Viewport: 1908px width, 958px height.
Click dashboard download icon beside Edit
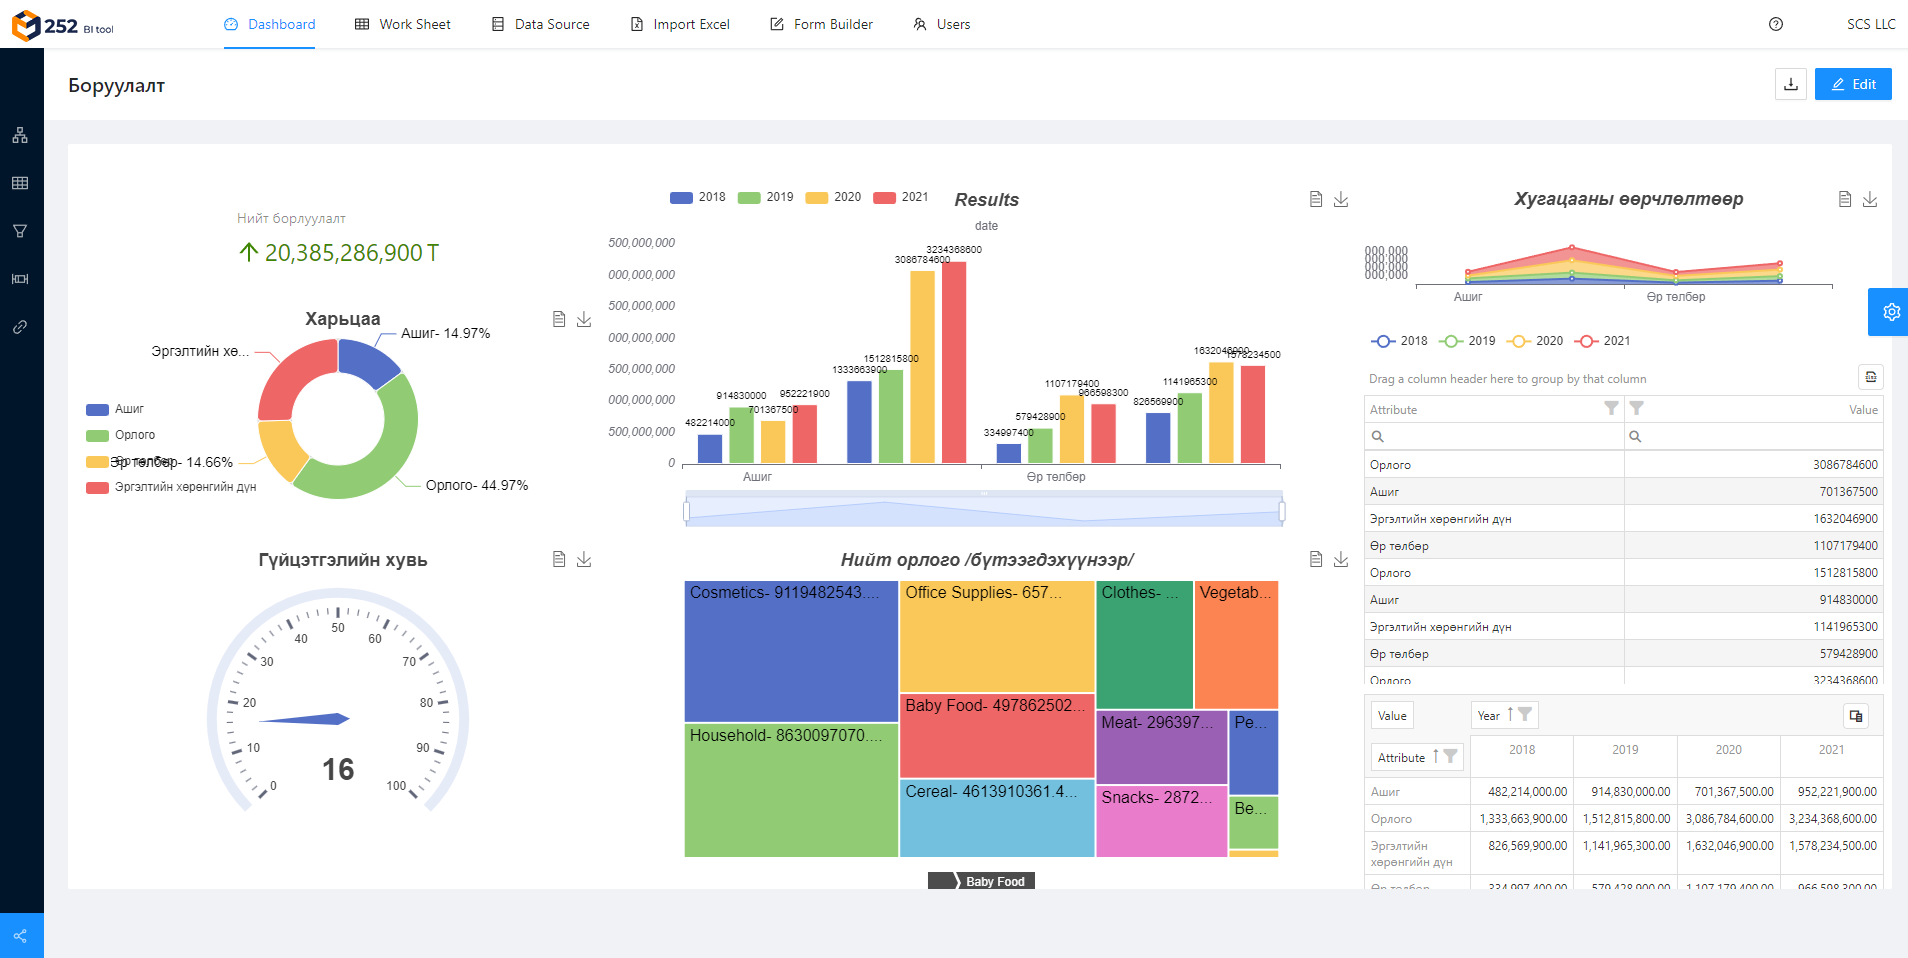click(1791, 85)
